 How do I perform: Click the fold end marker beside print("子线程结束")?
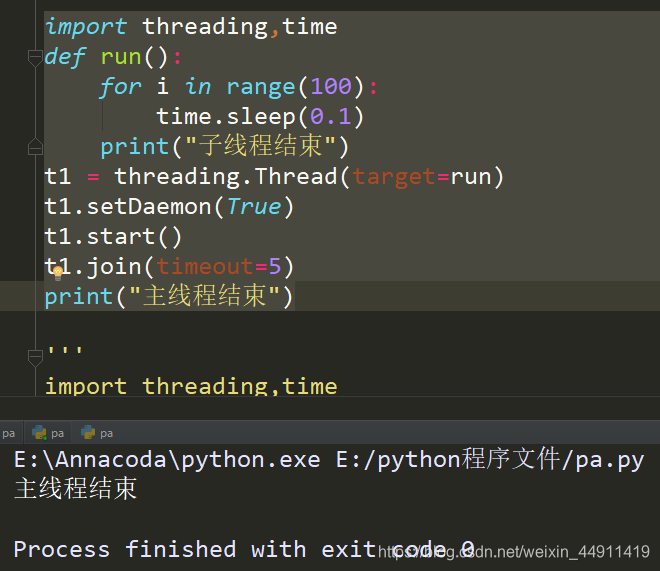[35, 146]
